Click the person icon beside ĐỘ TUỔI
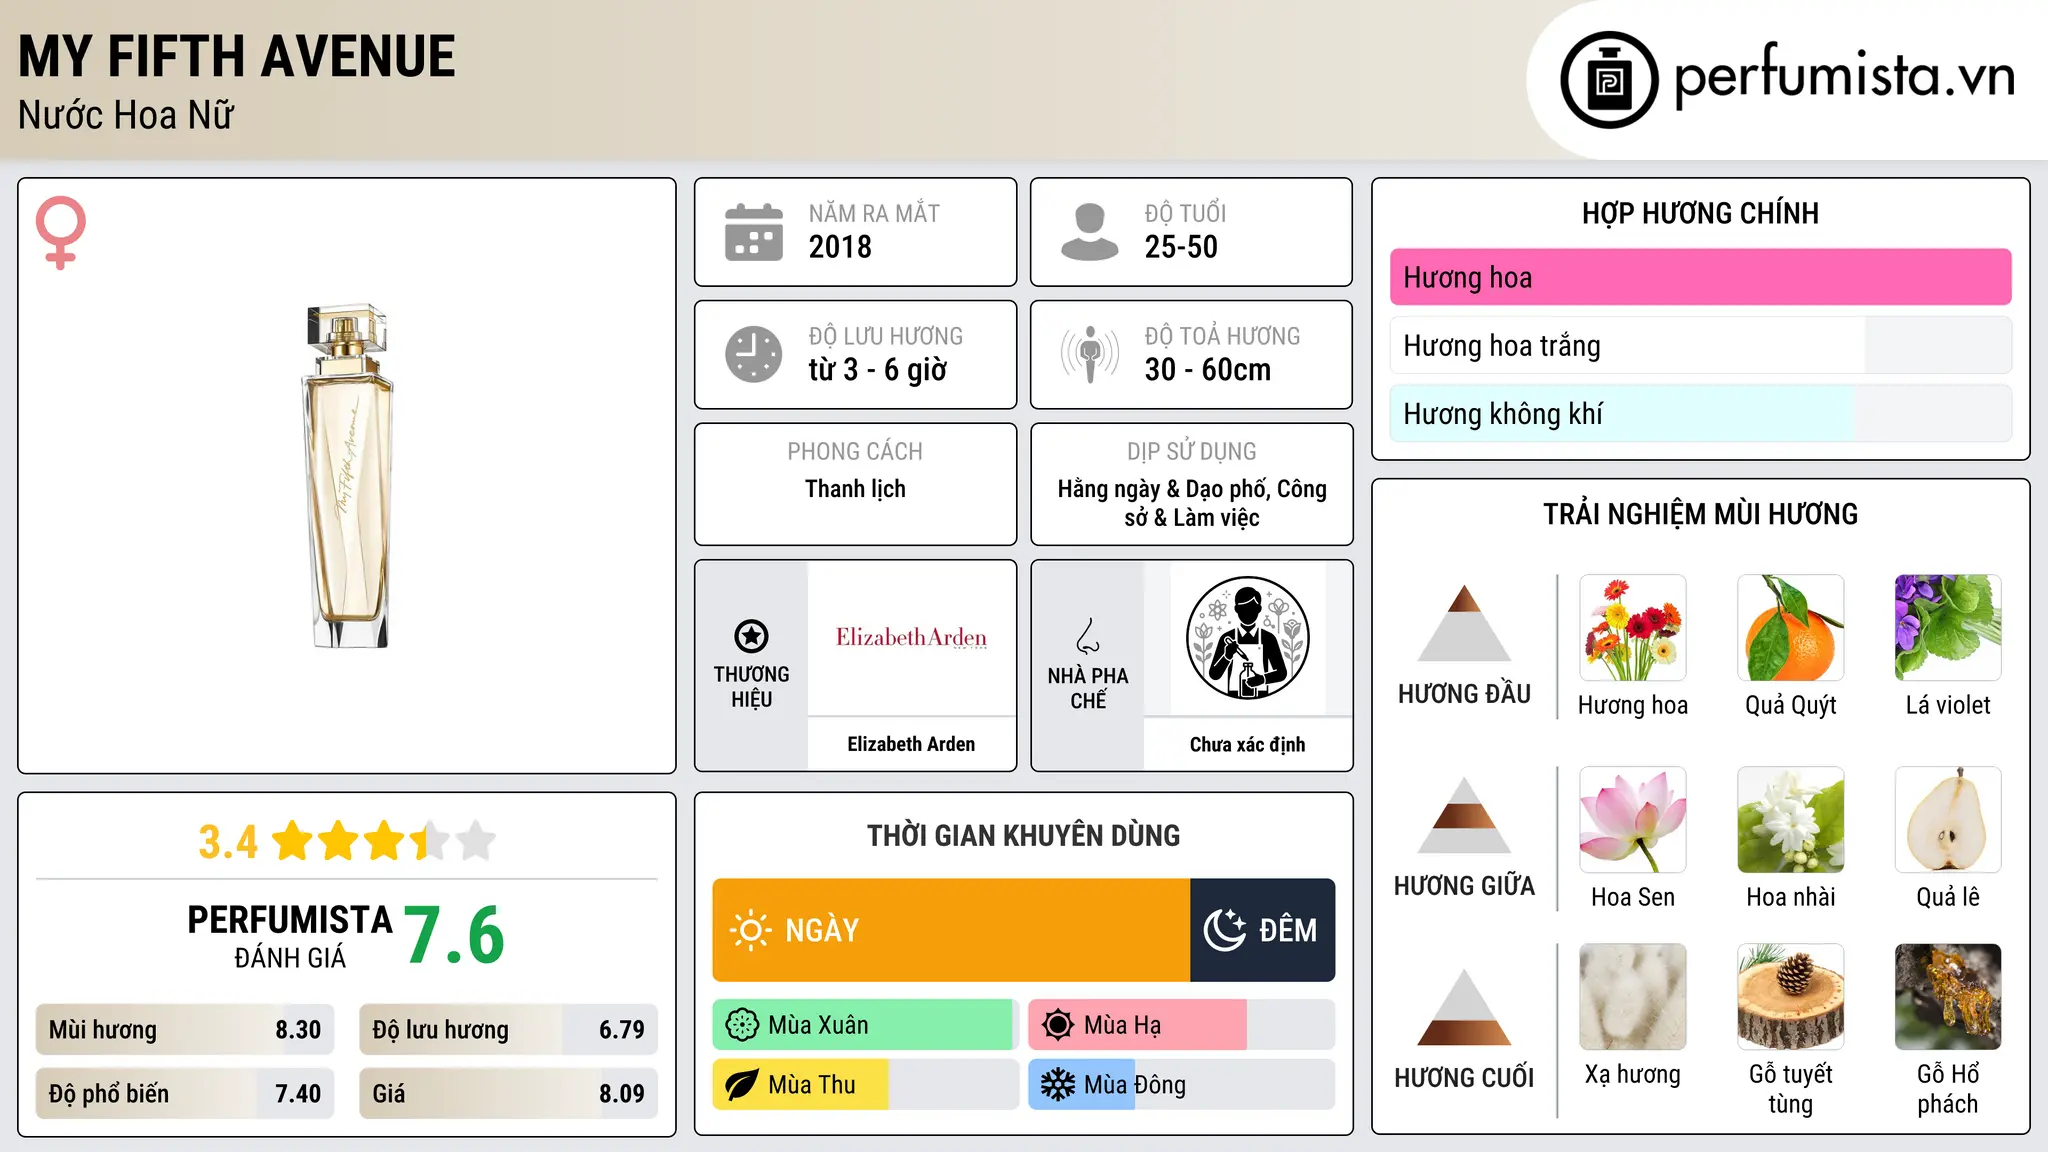The width and height of the screenshot is (2048, 1152). click(x=1090, y=232)
